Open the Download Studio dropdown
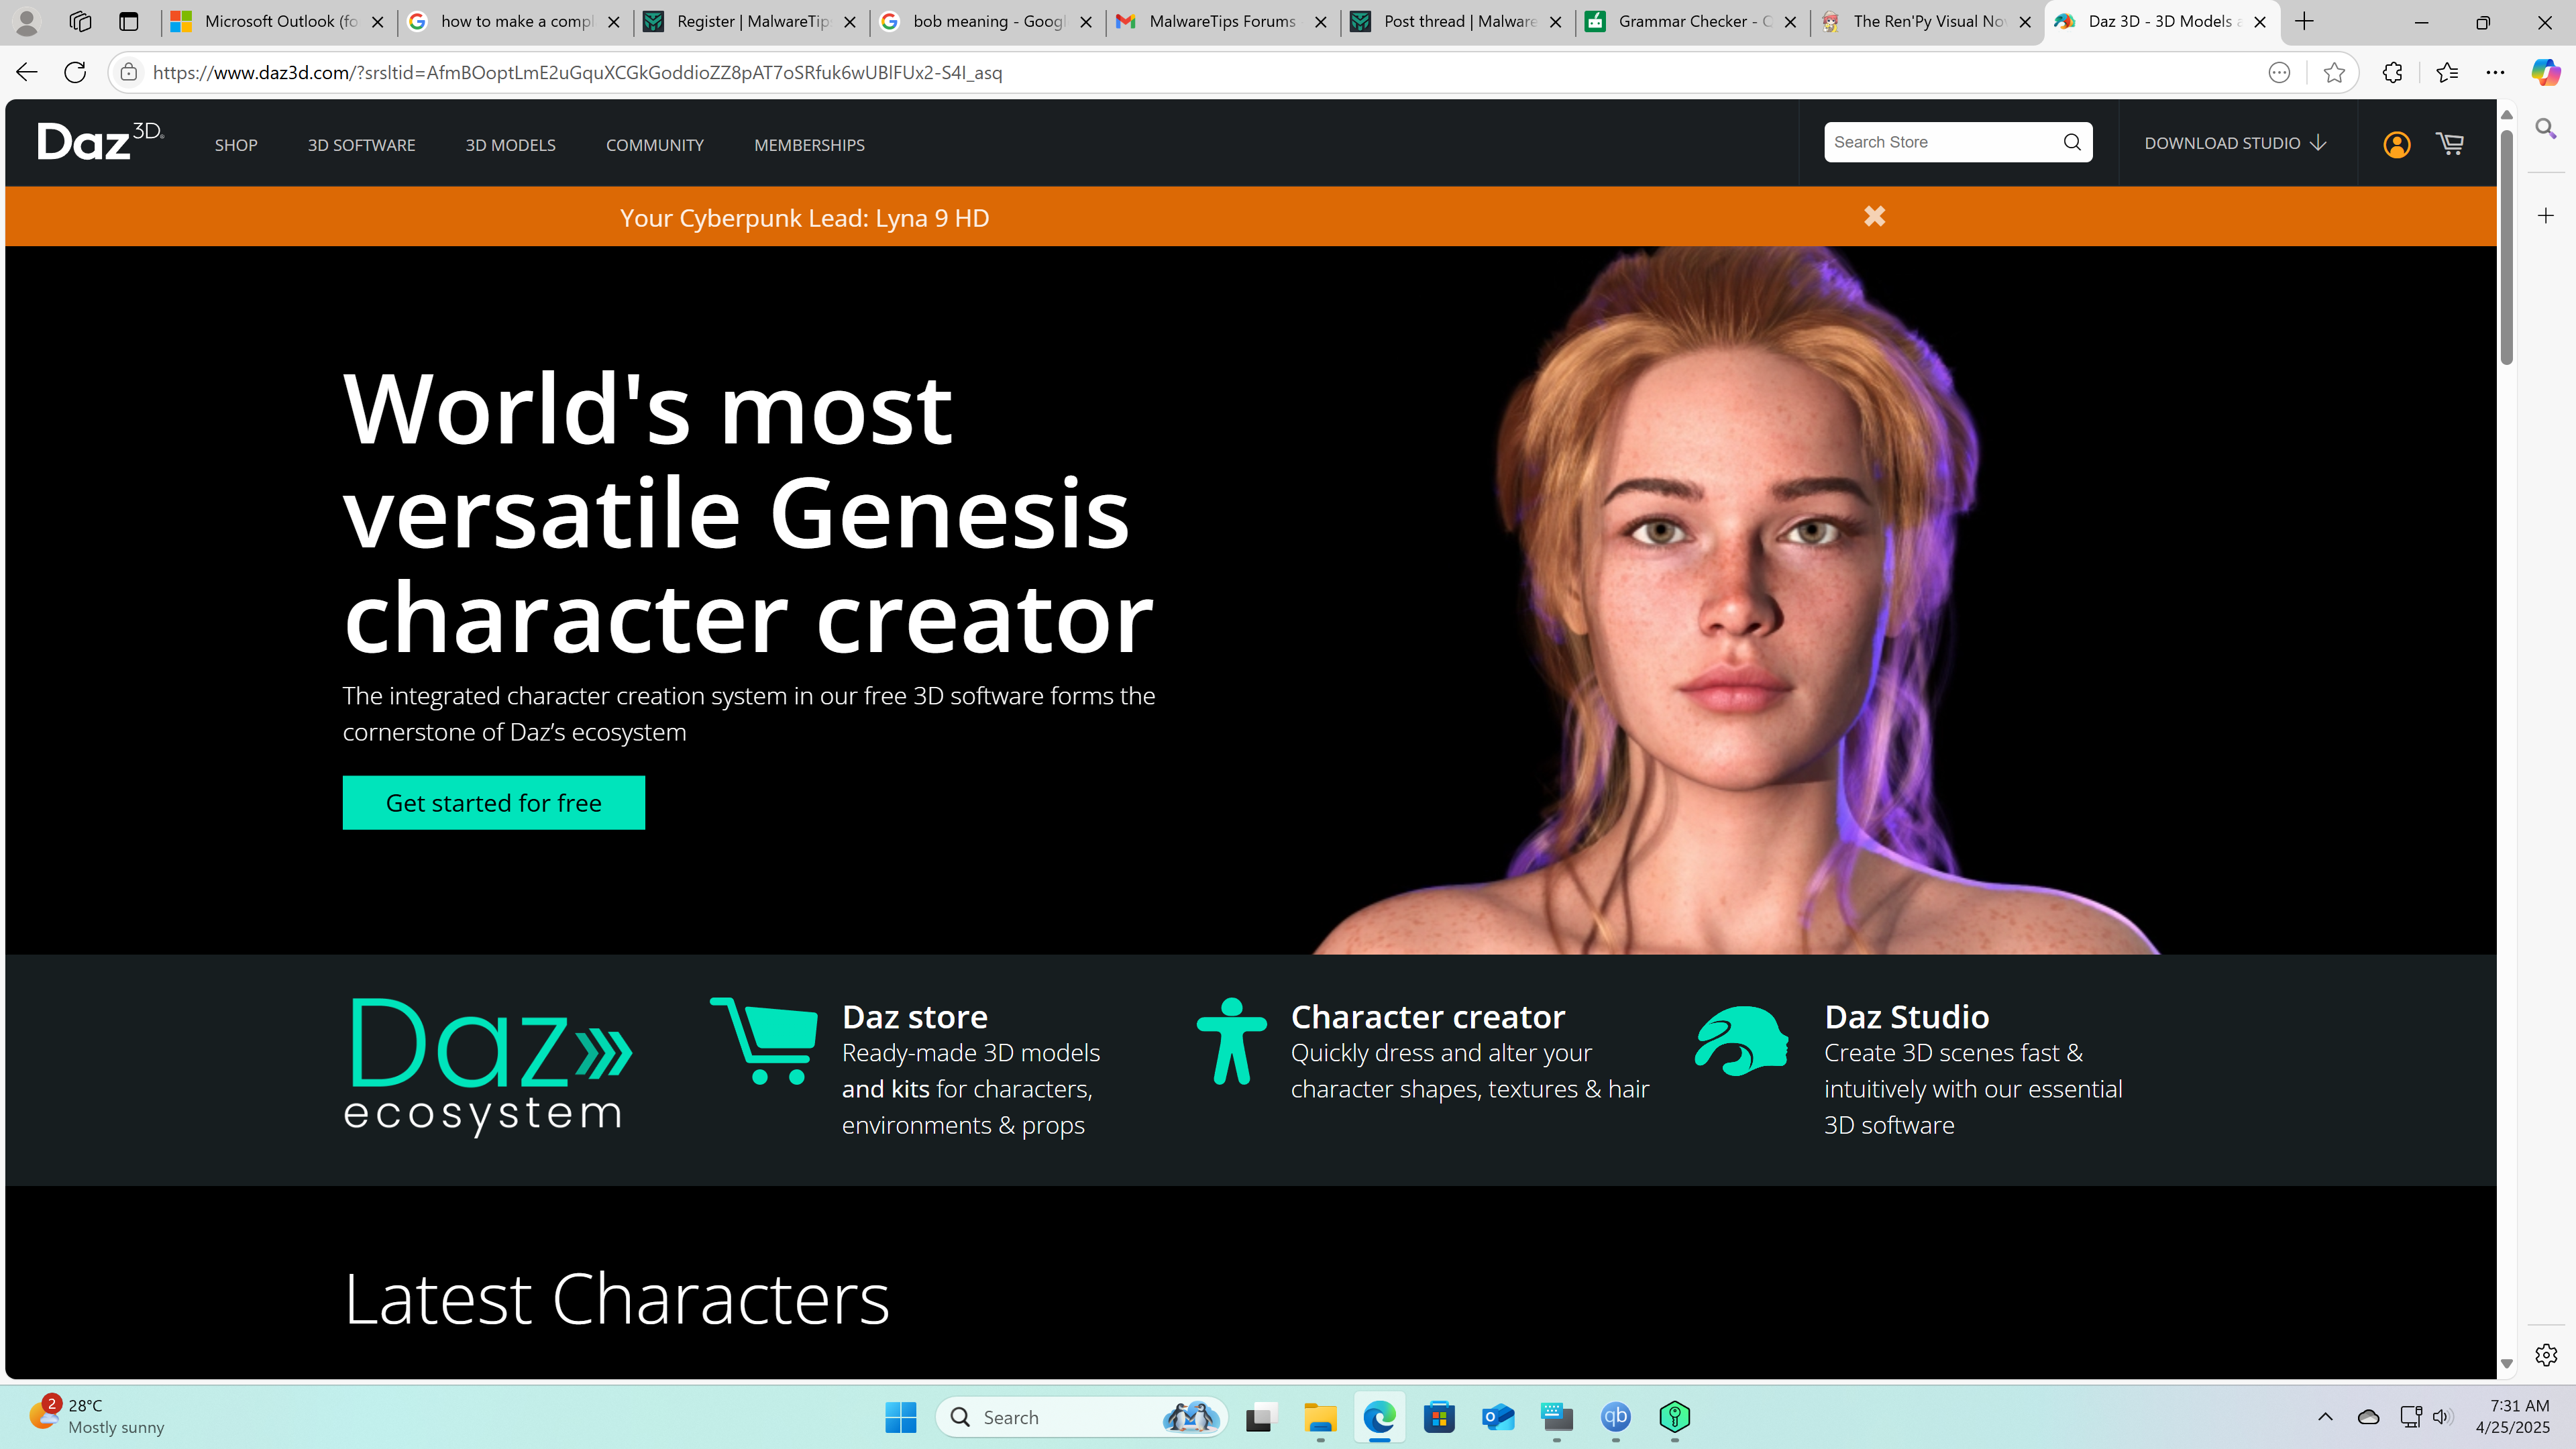 pos(2235,143)
